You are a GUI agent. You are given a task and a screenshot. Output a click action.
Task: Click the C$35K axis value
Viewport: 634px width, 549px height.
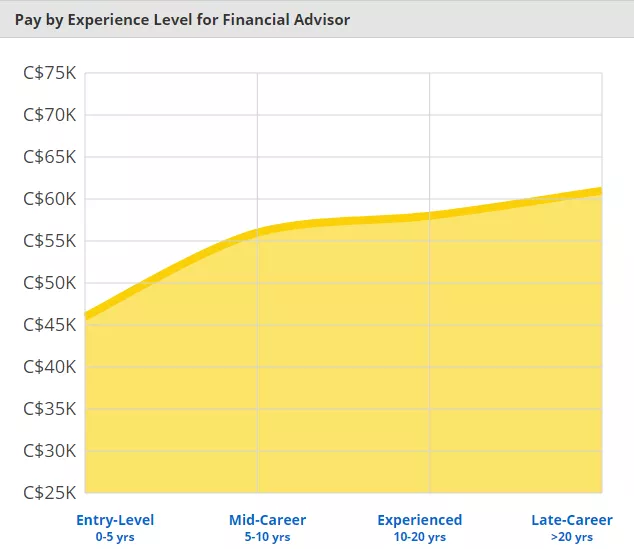(50, 409)
